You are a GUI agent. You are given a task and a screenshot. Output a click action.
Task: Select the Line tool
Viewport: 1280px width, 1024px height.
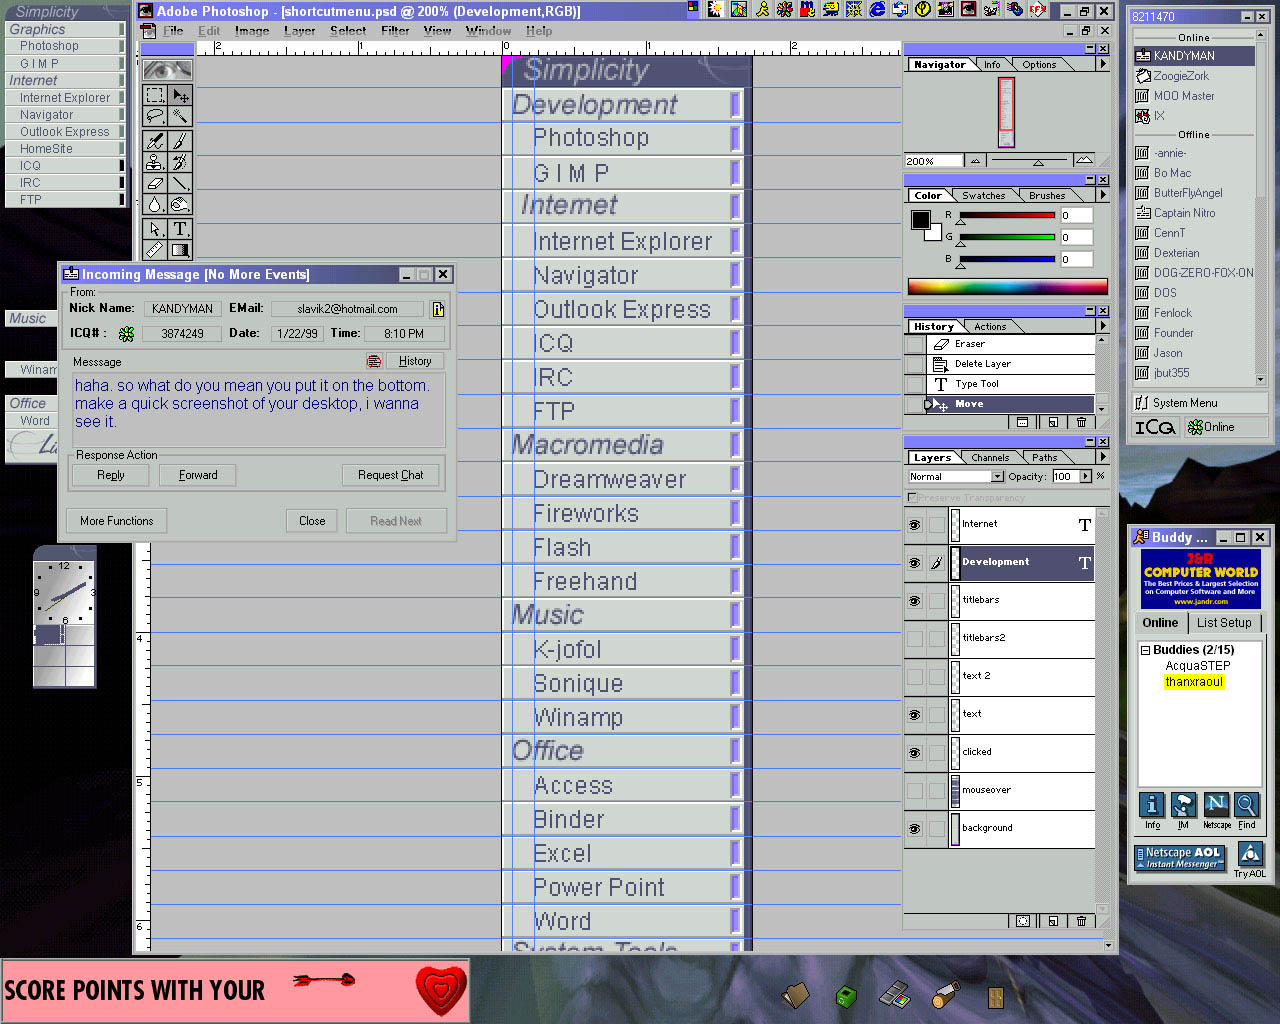[x=180, y=183]
